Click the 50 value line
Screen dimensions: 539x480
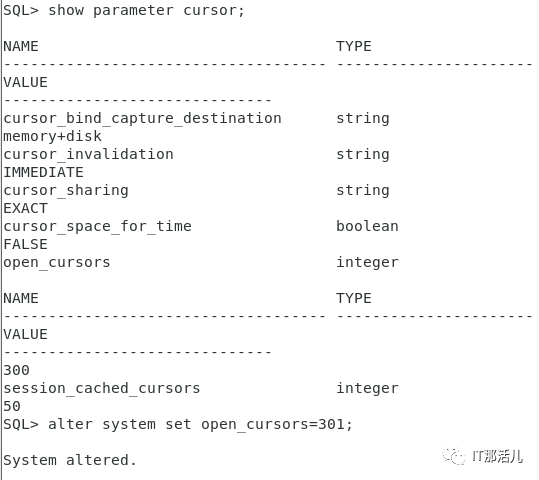pos(12,406)
